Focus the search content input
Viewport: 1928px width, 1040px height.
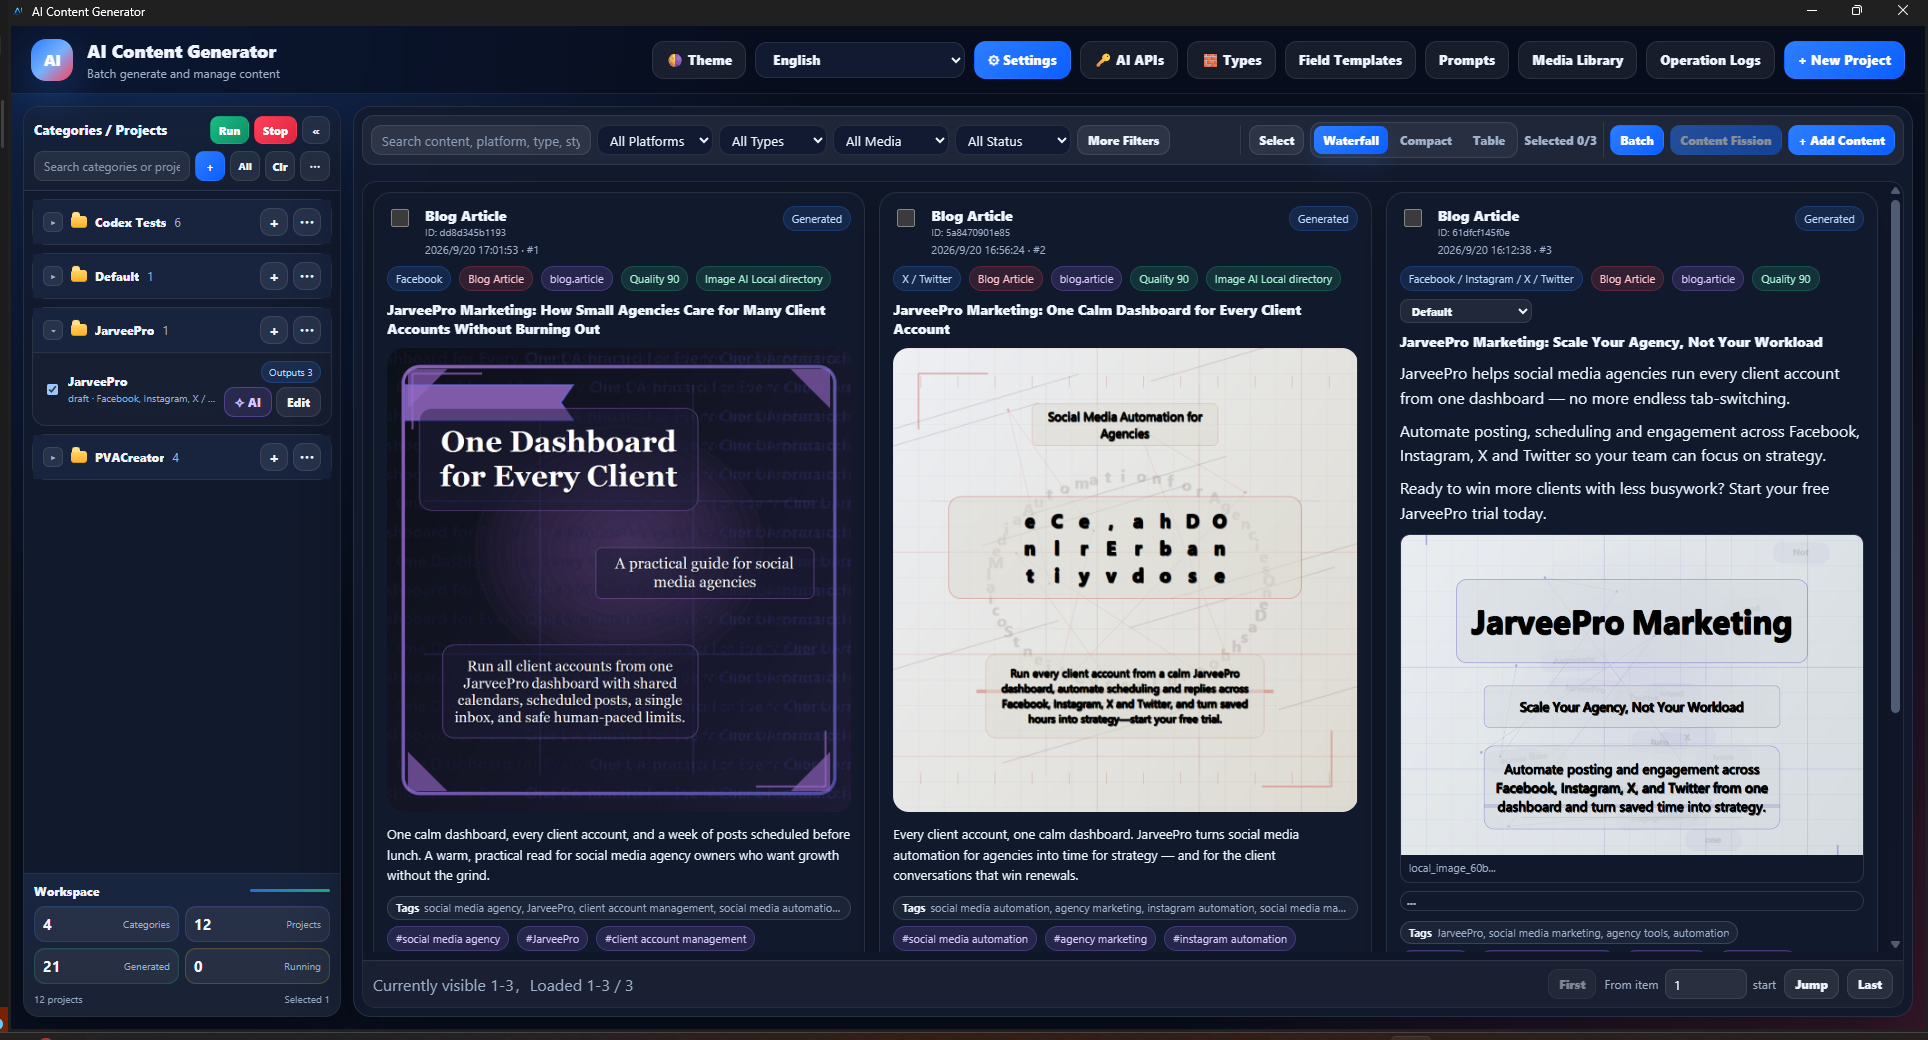tap(481, 141)
